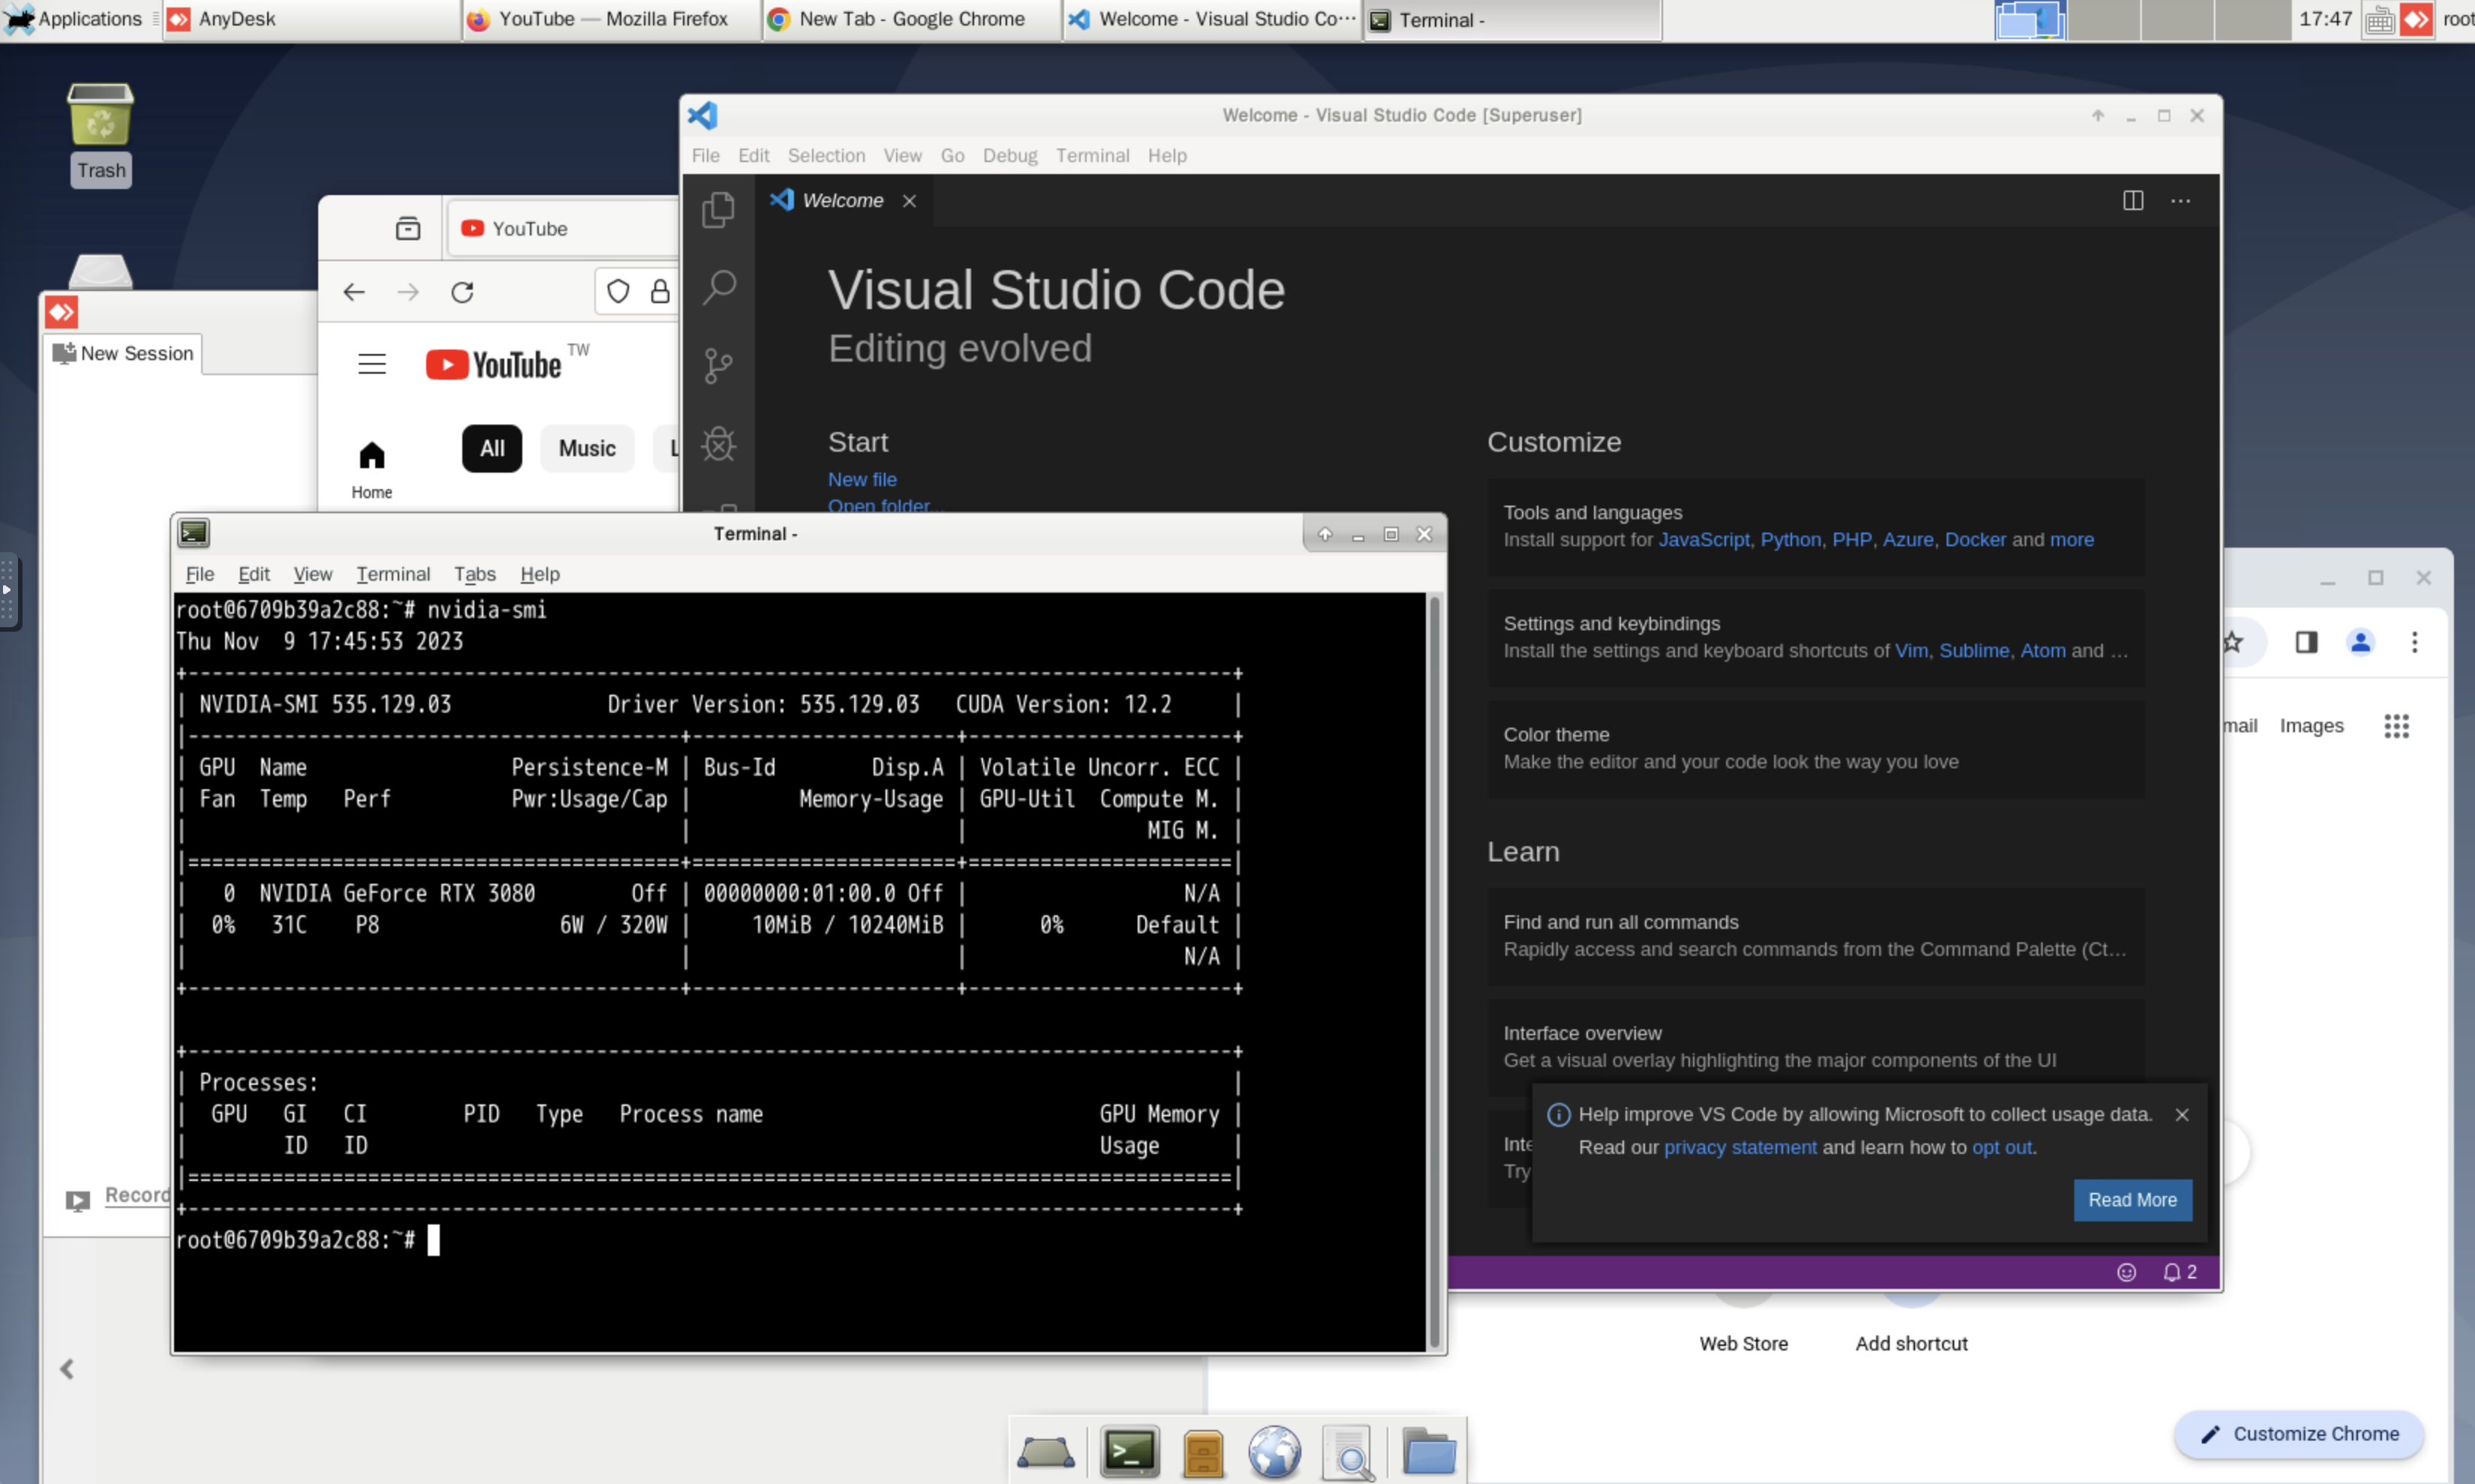2475x1484 pixels.
Task: Open Chrome three-dot menu
Action: coord(2414,642)
